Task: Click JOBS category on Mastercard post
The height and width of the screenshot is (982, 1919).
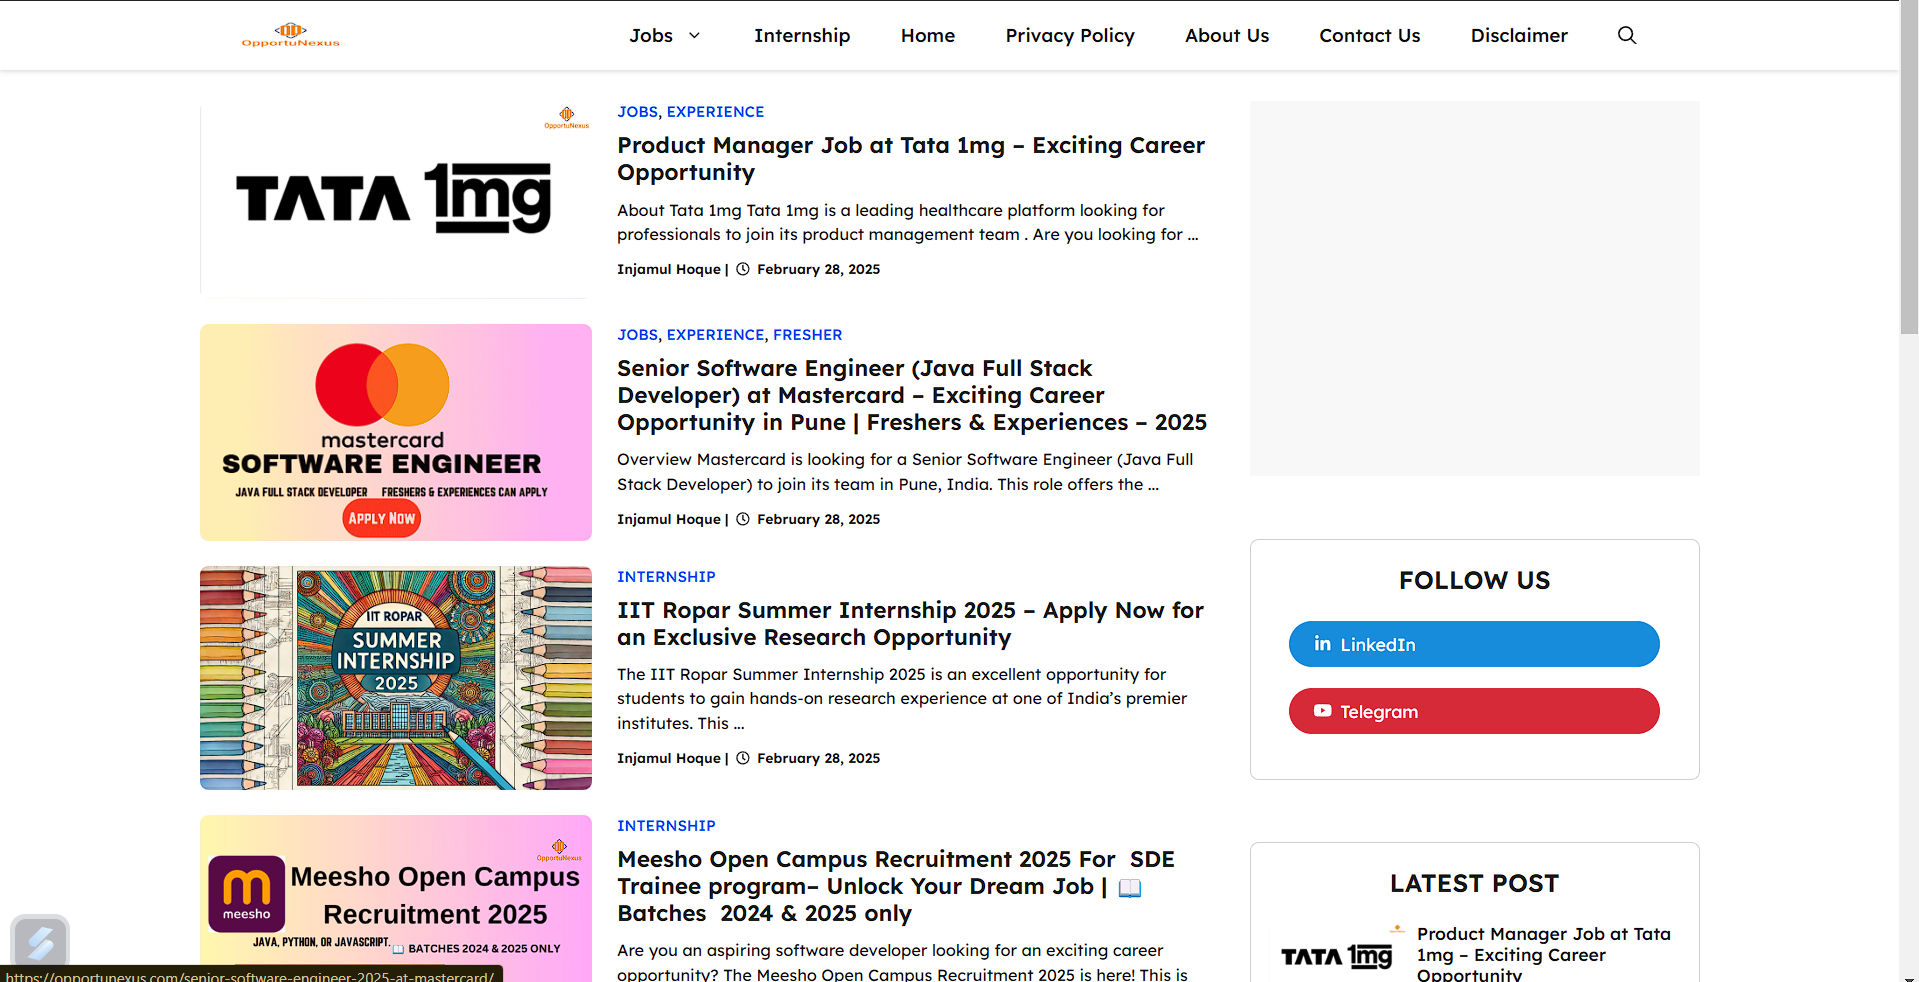Action: click(638, 335)
